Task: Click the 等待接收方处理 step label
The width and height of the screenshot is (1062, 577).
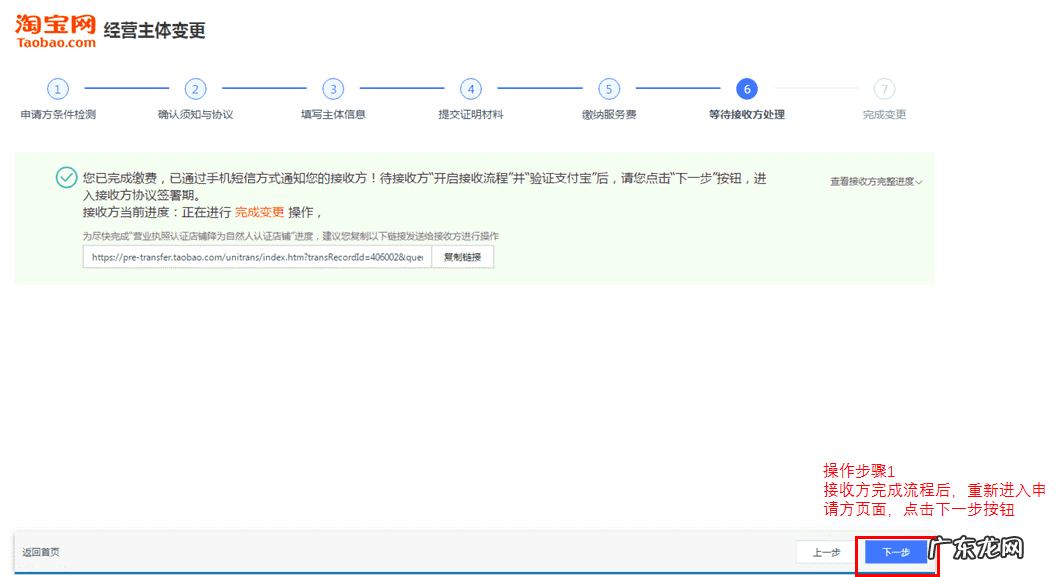Action: (x=746, y=114)
